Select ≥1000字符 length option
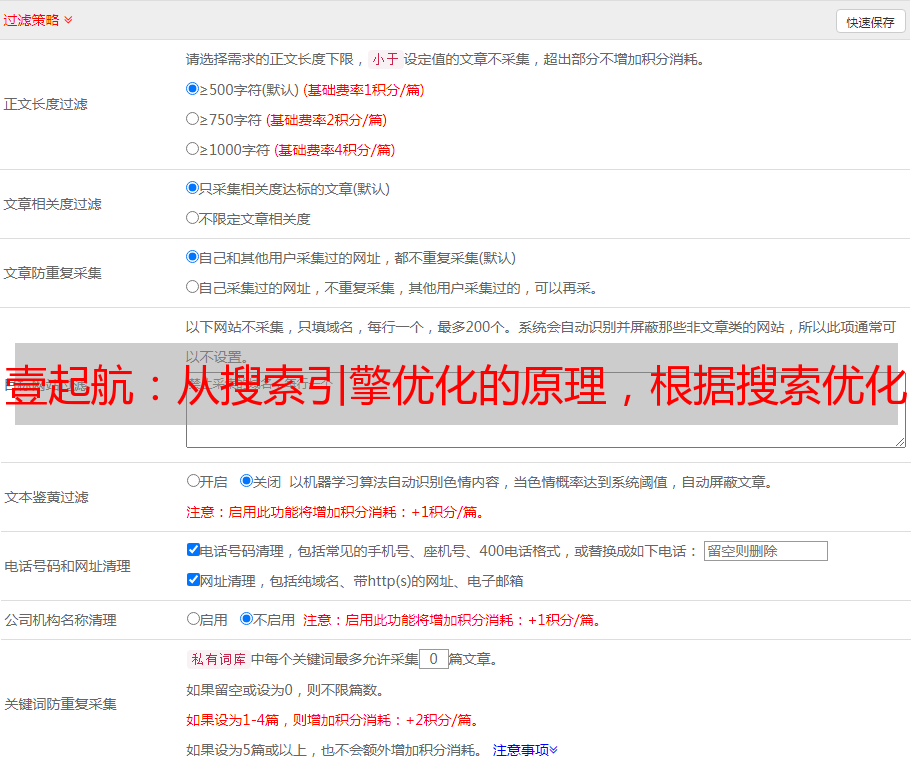 pyautogui.click(x=192, y=149)
